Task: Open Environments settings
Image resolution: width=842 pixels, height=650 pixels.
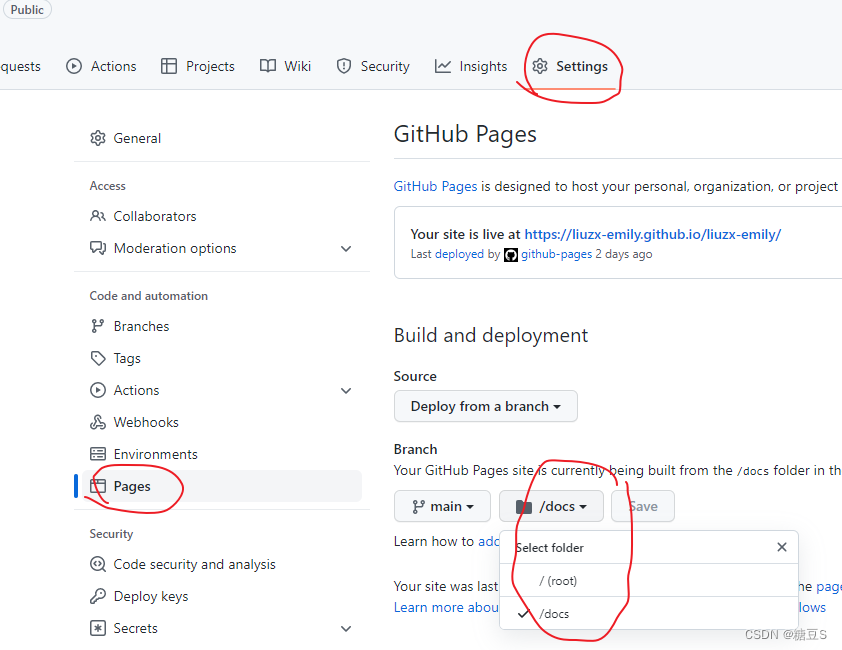Action: pyautogui.click(x=222, y=454)
